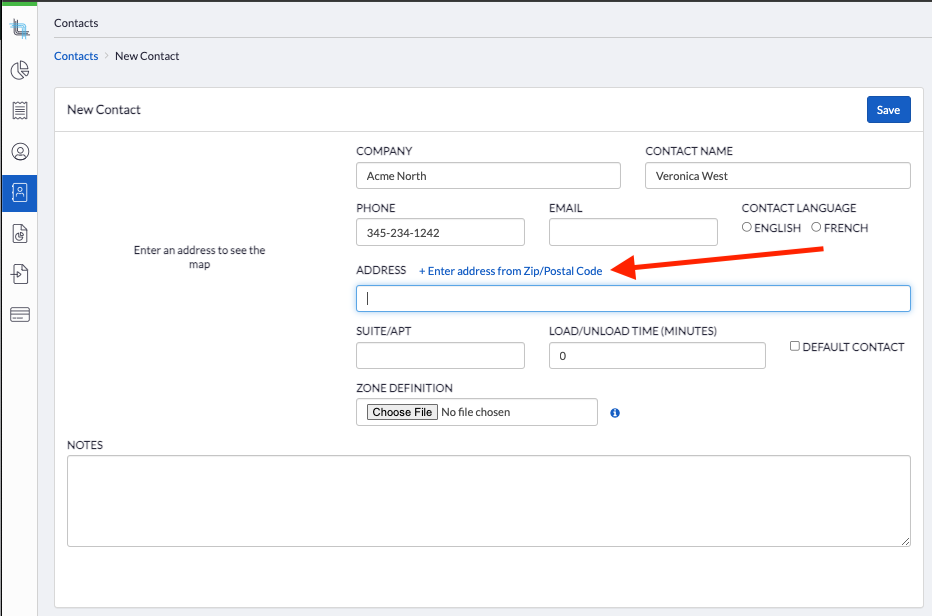Open the import file arrow icon

coord(20,274)
